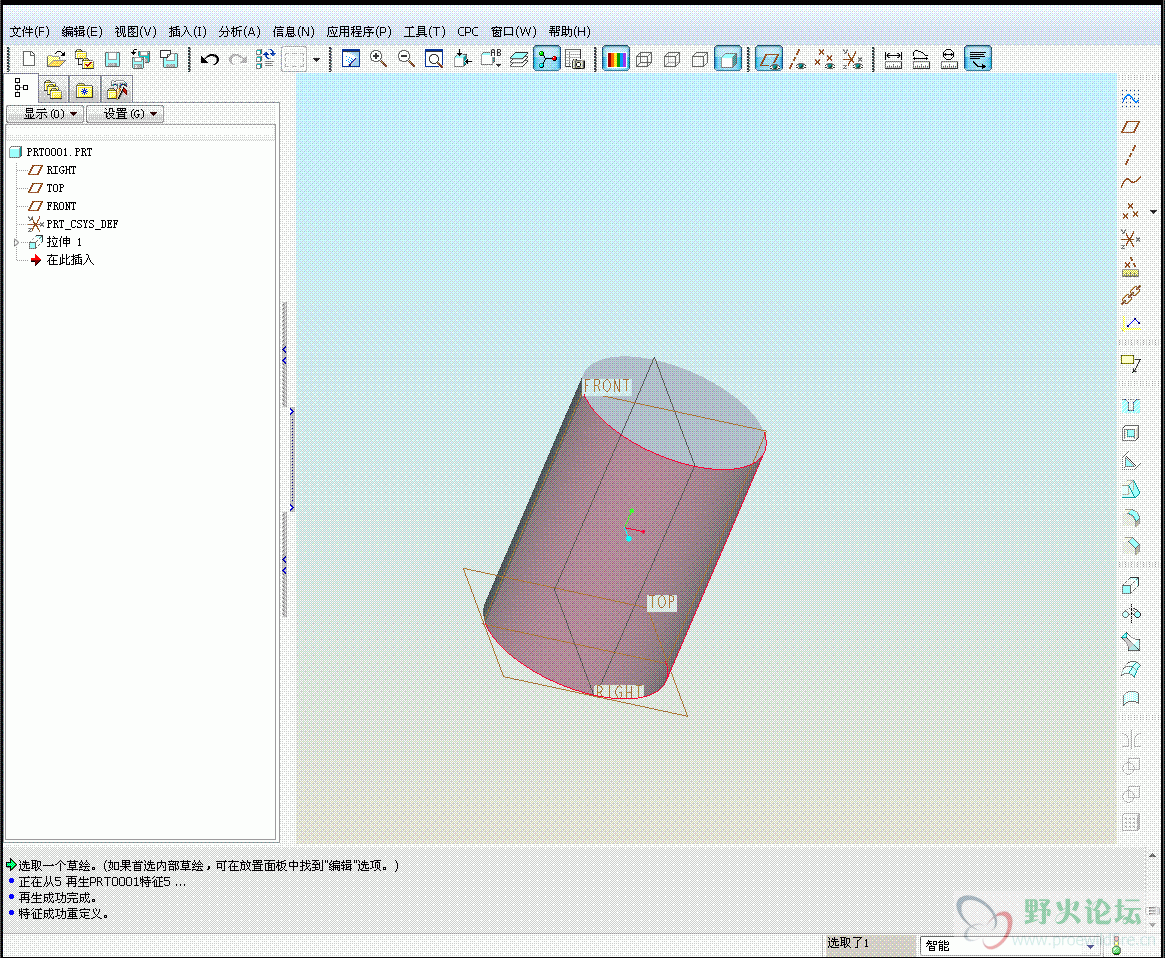This screenshot has width=1165, height=958.
Task: Toggle the spin center icon
Action: (547, 59)
